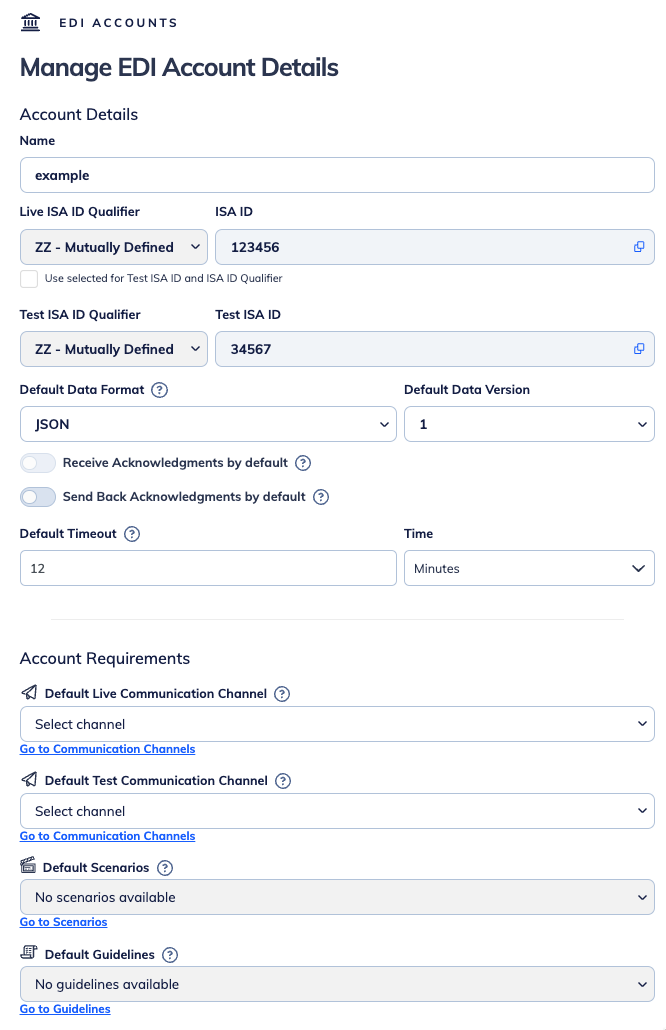Screen dimensions: 666x1030
Task: Click the clapperboard icon for Default Scenarios
Action: click(x=28, y=865)
